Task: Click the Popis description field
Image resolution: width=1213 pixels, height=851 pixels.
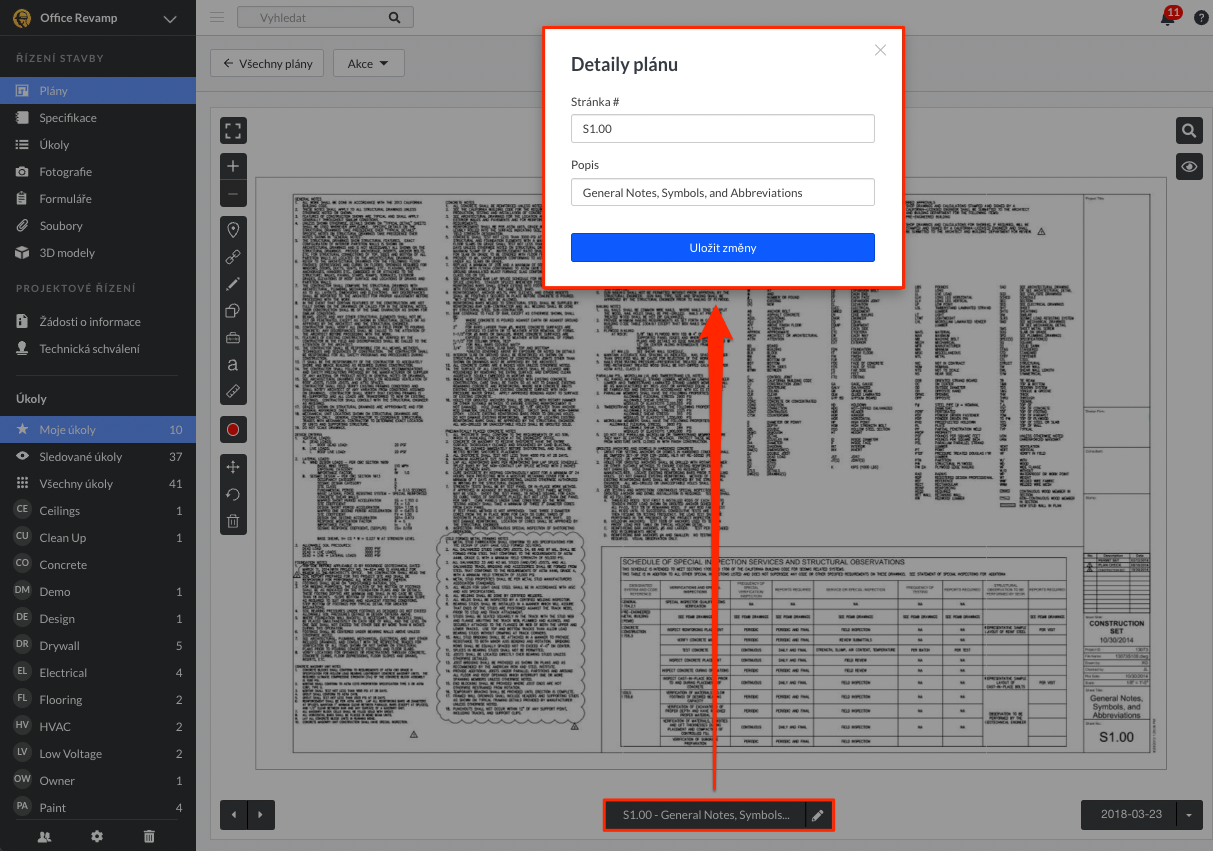Action: (723, 192)
